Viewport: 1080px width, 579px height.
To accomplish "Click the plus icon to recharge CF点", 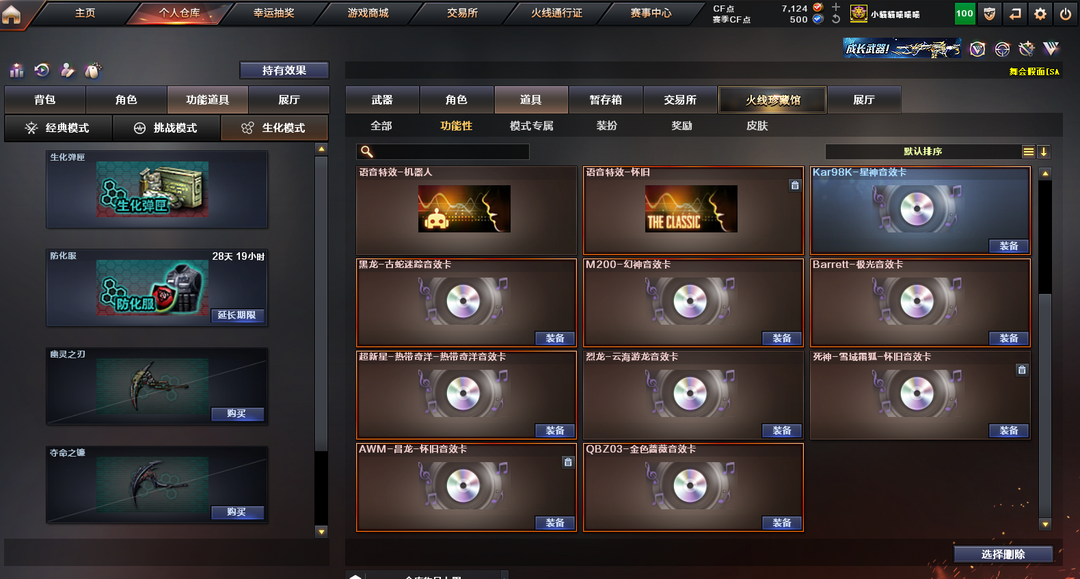I will pyautogui.click(x=835, y=8).
